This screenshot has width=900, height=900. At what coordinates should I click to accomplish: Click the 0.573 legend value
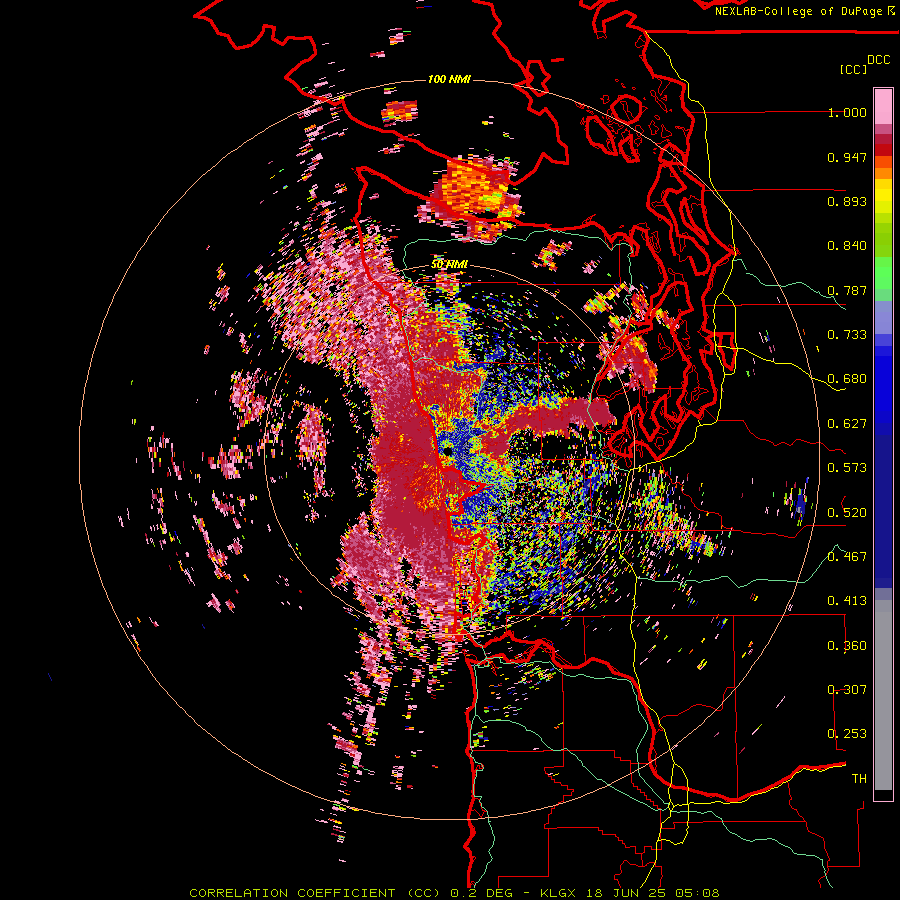coord(847,468)
